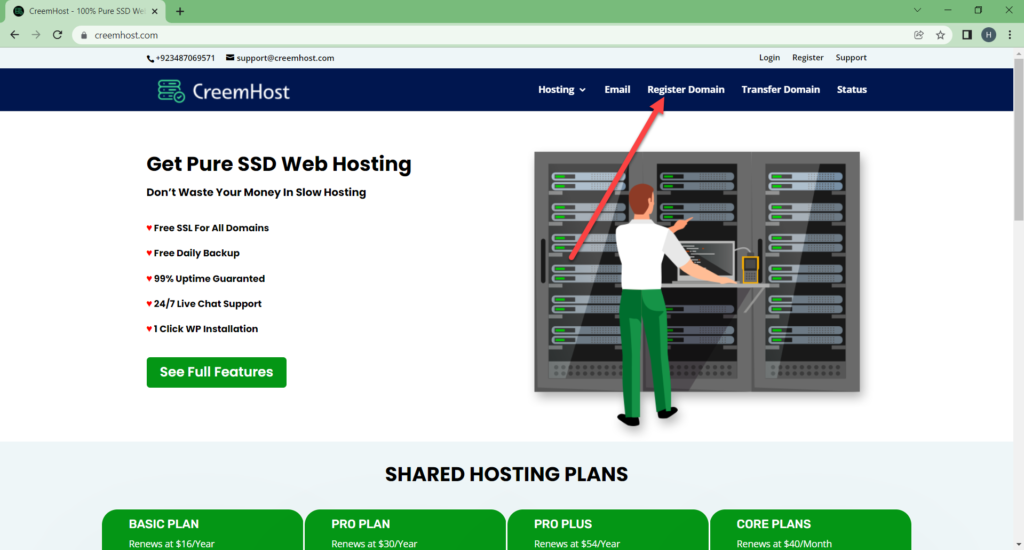Select the CORE PLANS card
This screenshot has height=550, width=1024.
click(x=810, y=530)
